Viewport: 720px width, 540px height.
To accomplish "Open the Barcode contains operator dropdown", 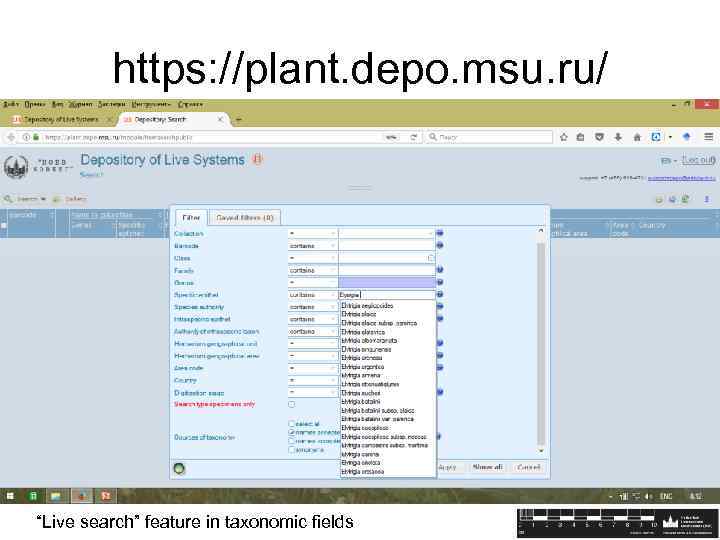I will tap(313, 246).
